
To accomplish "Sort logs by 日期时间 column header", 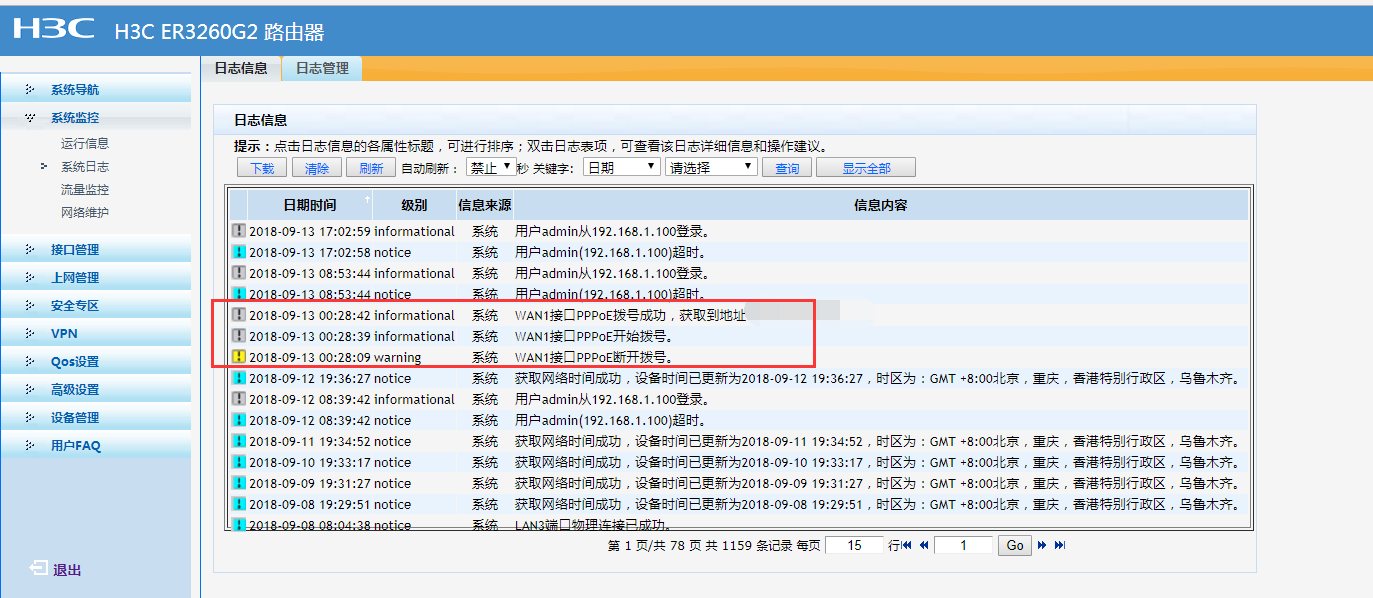I will (x=310, y=205).
